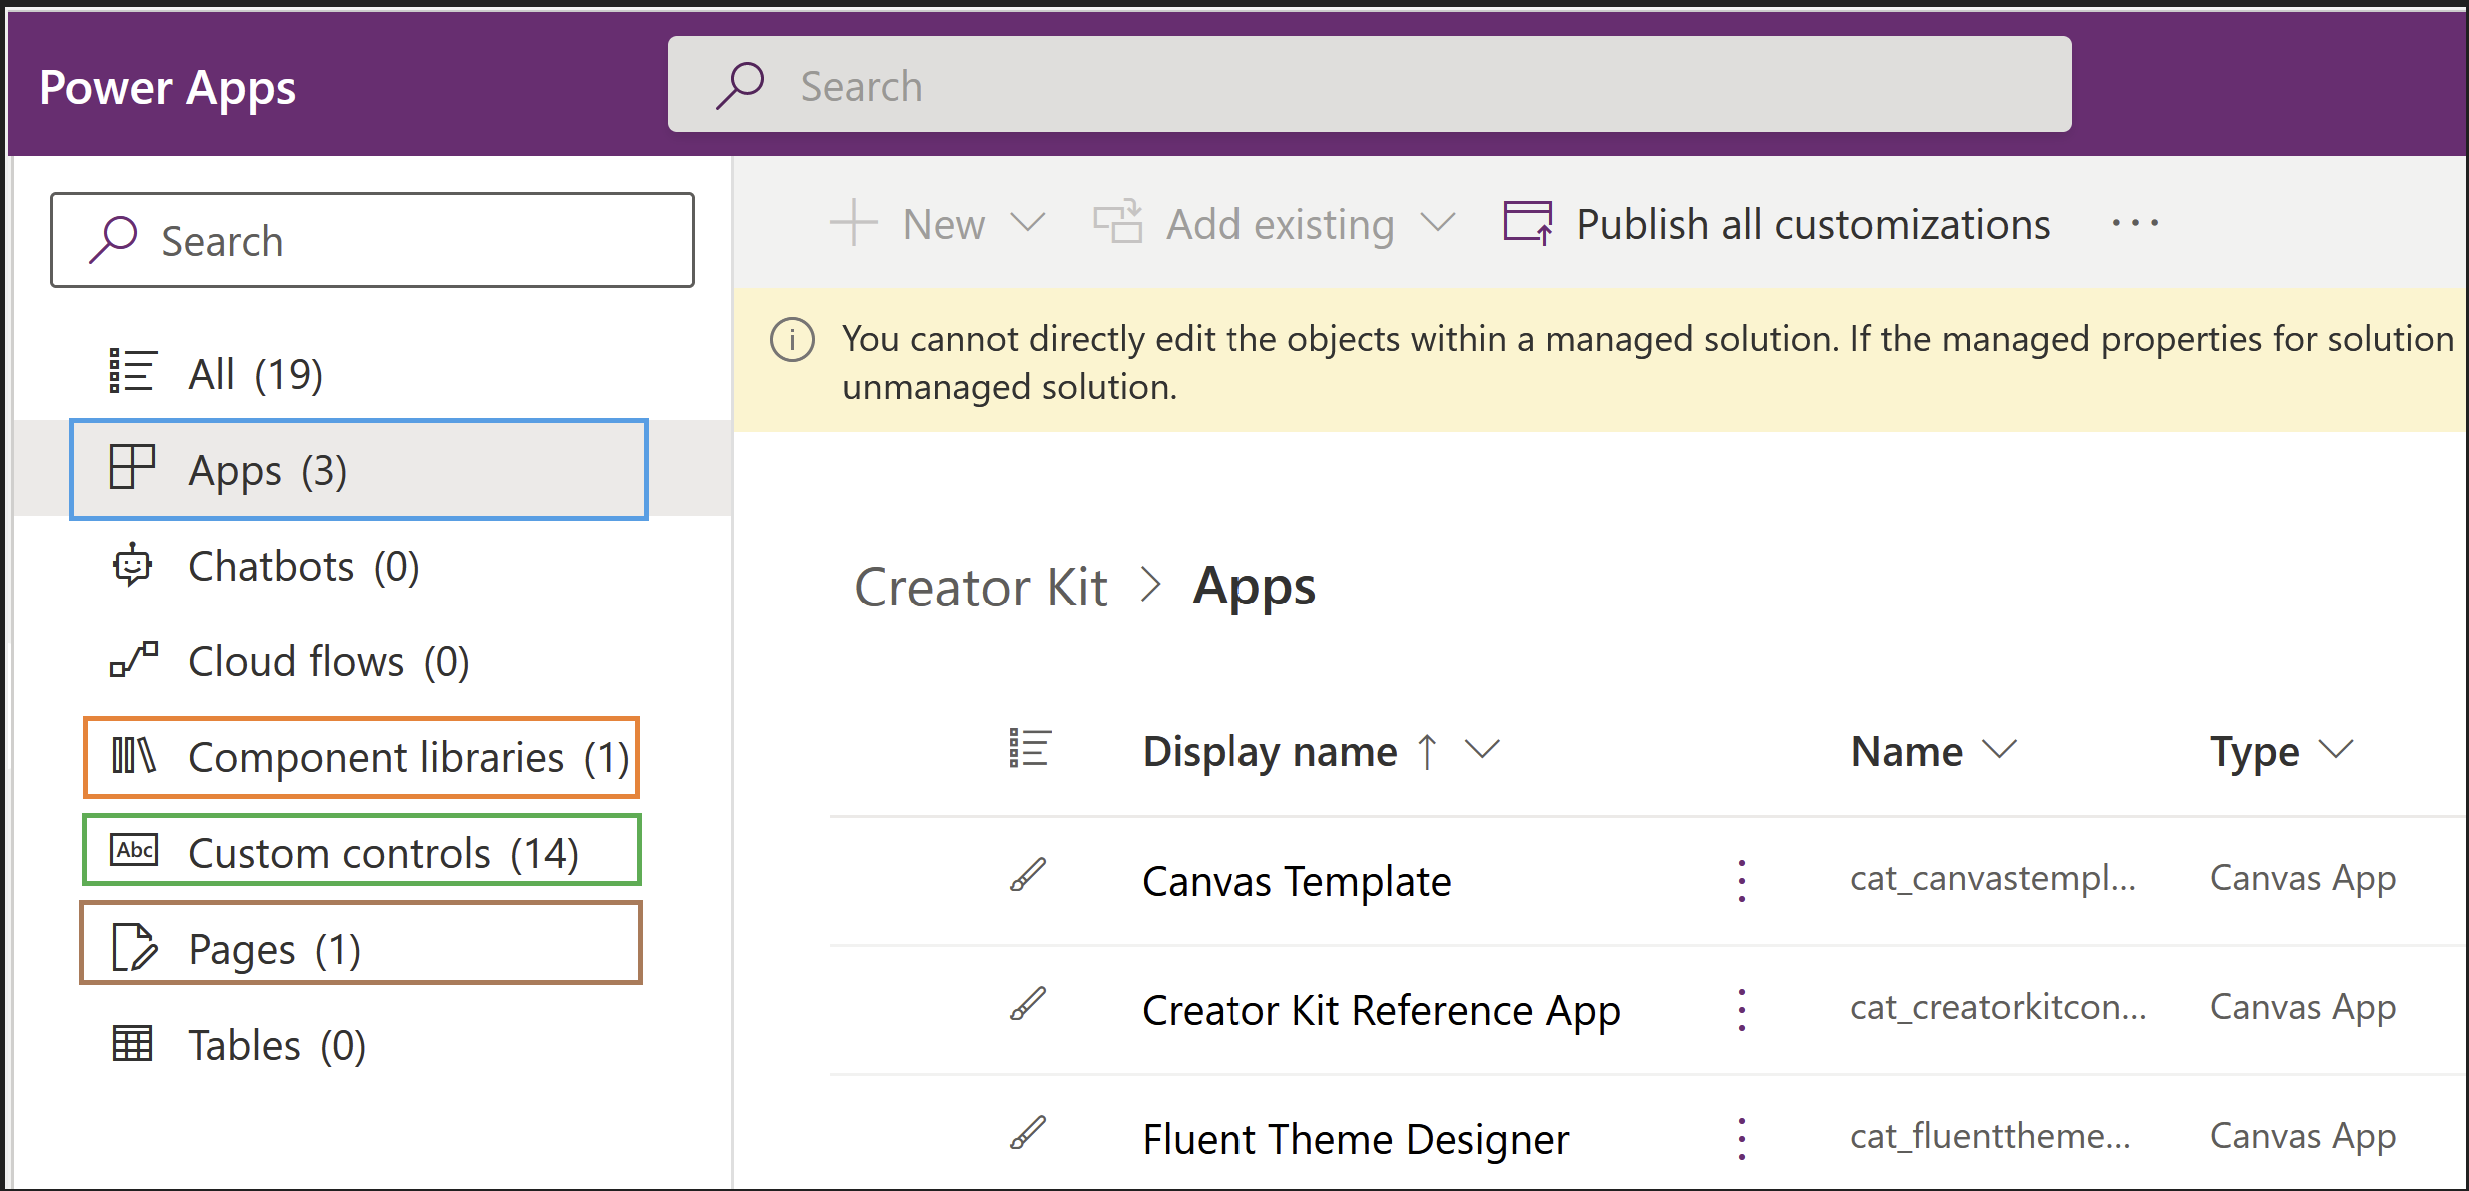This screenshot has height=1191, width=2469.
Task: Click the list view icon in column header
Action: [1029, 749]
